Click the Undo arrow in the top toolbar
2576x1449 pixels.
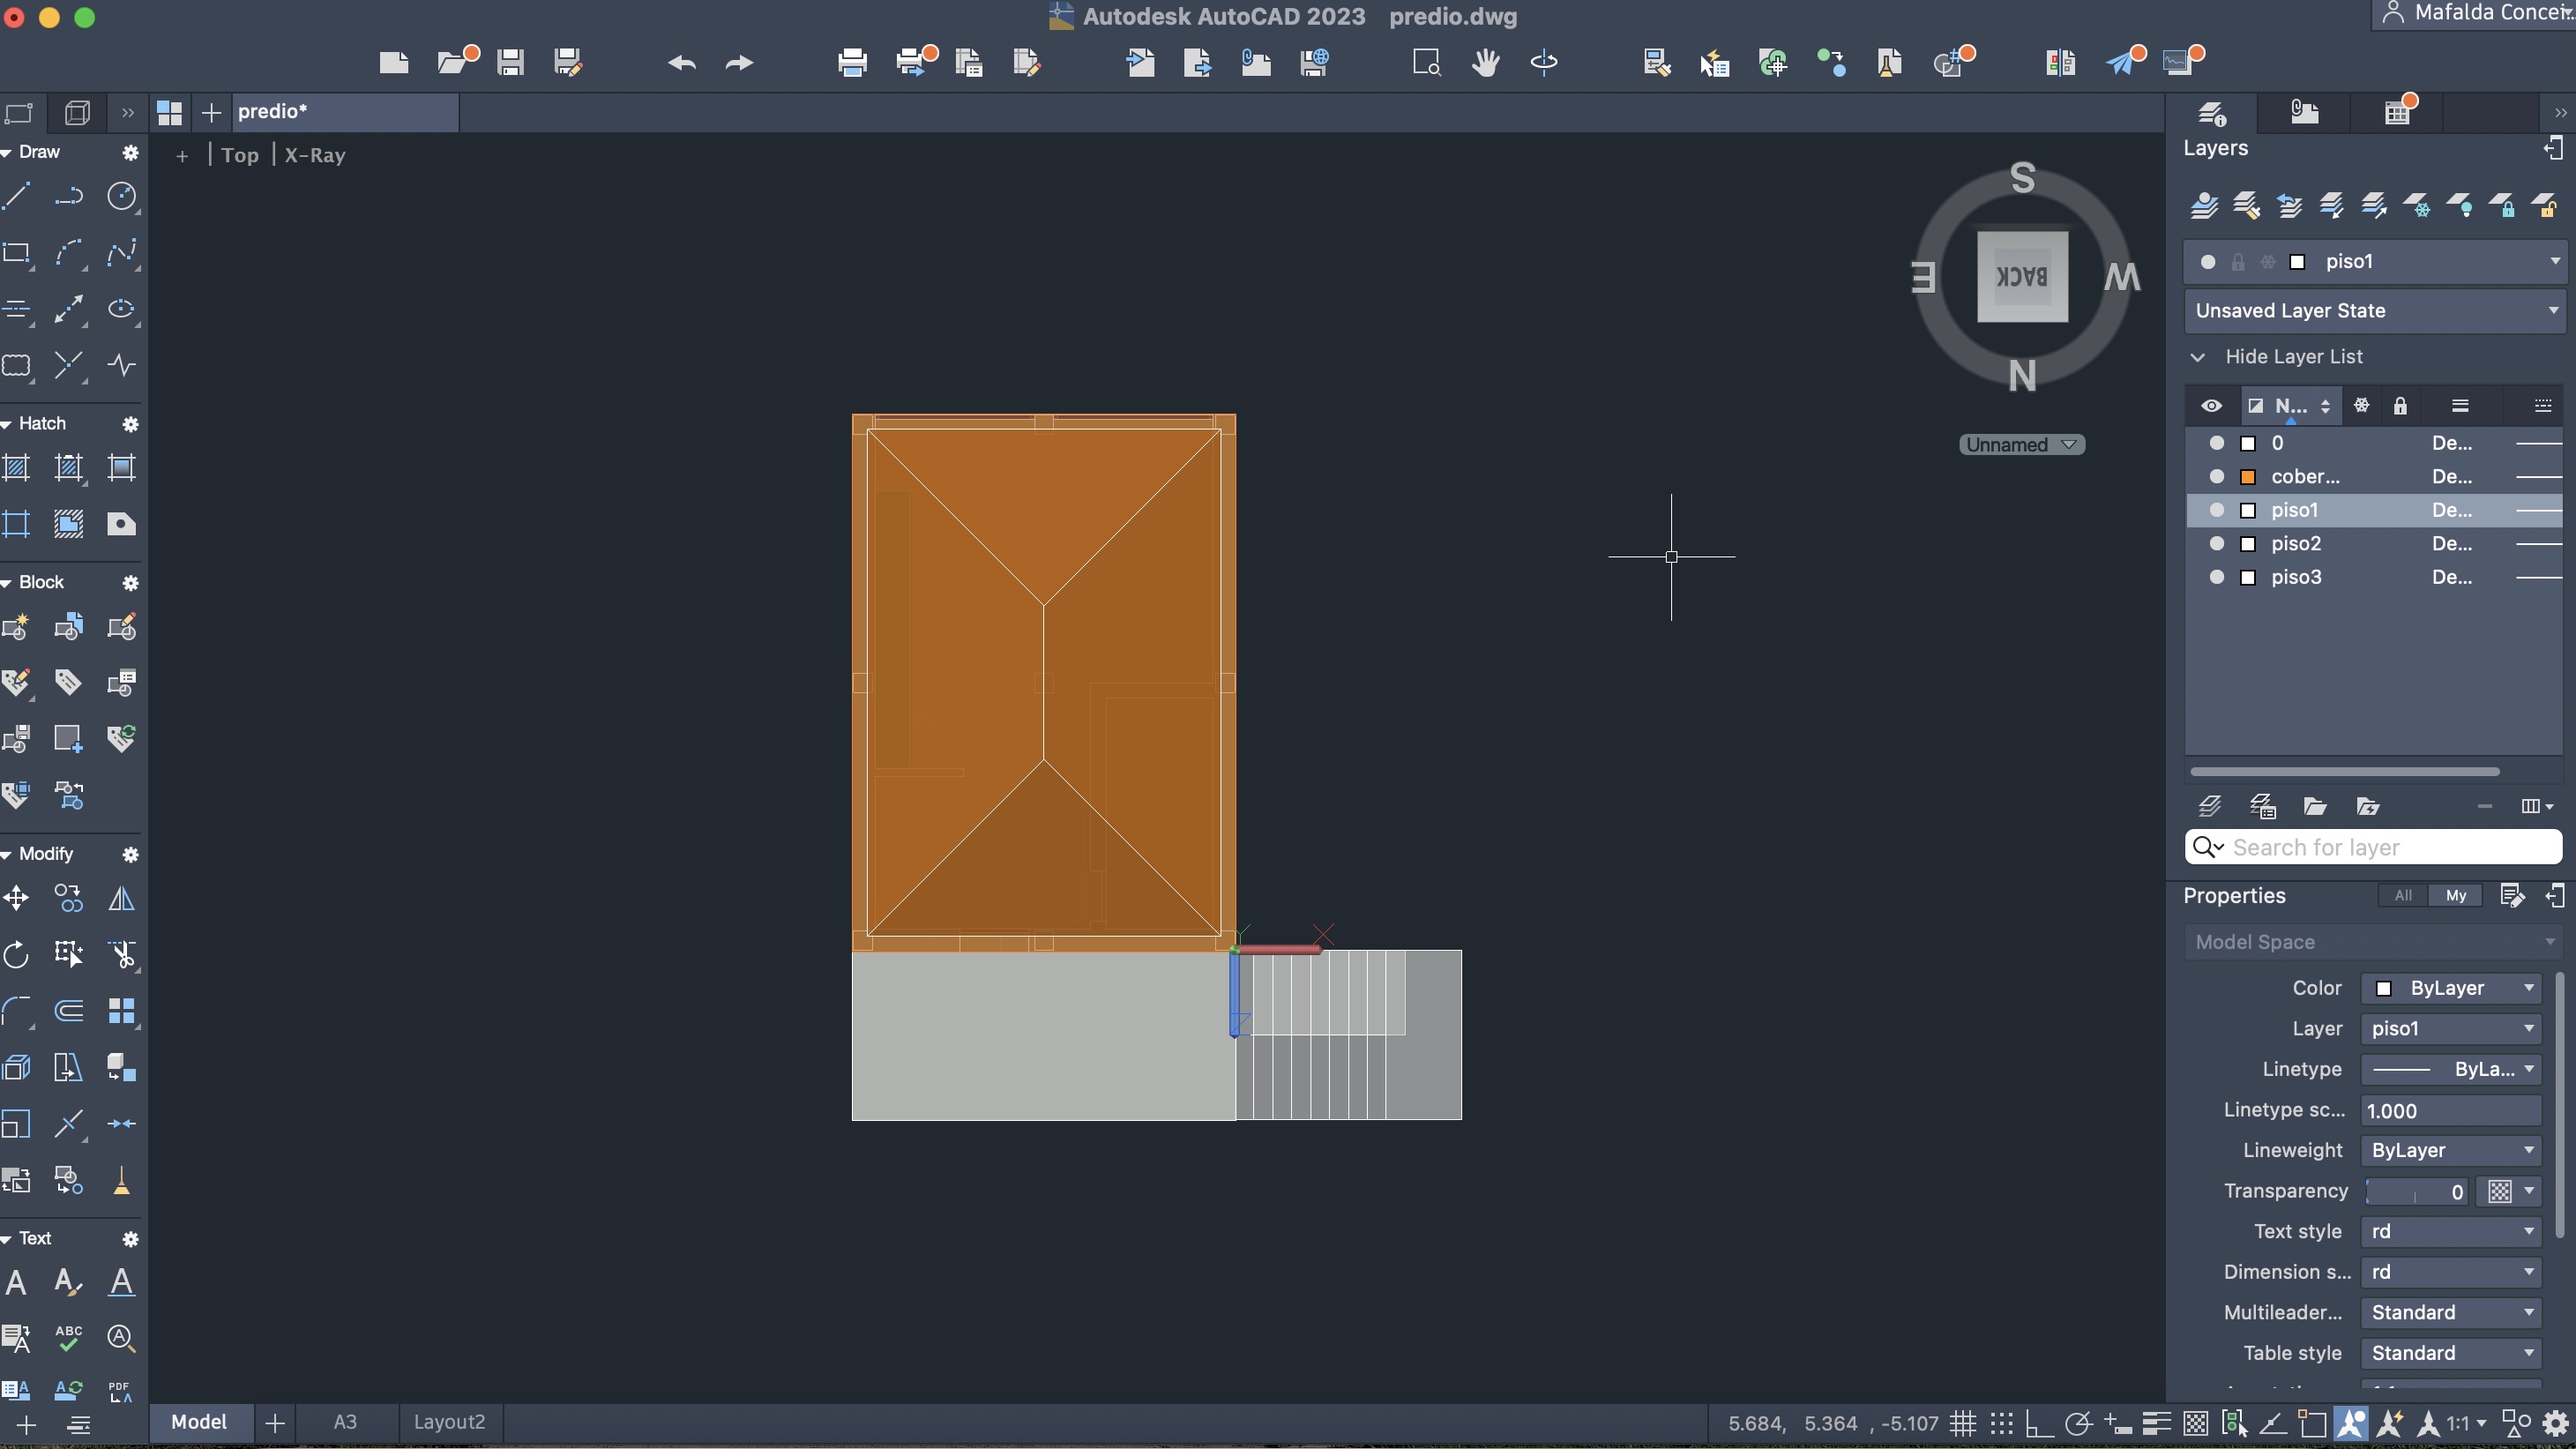click(682, 63)
